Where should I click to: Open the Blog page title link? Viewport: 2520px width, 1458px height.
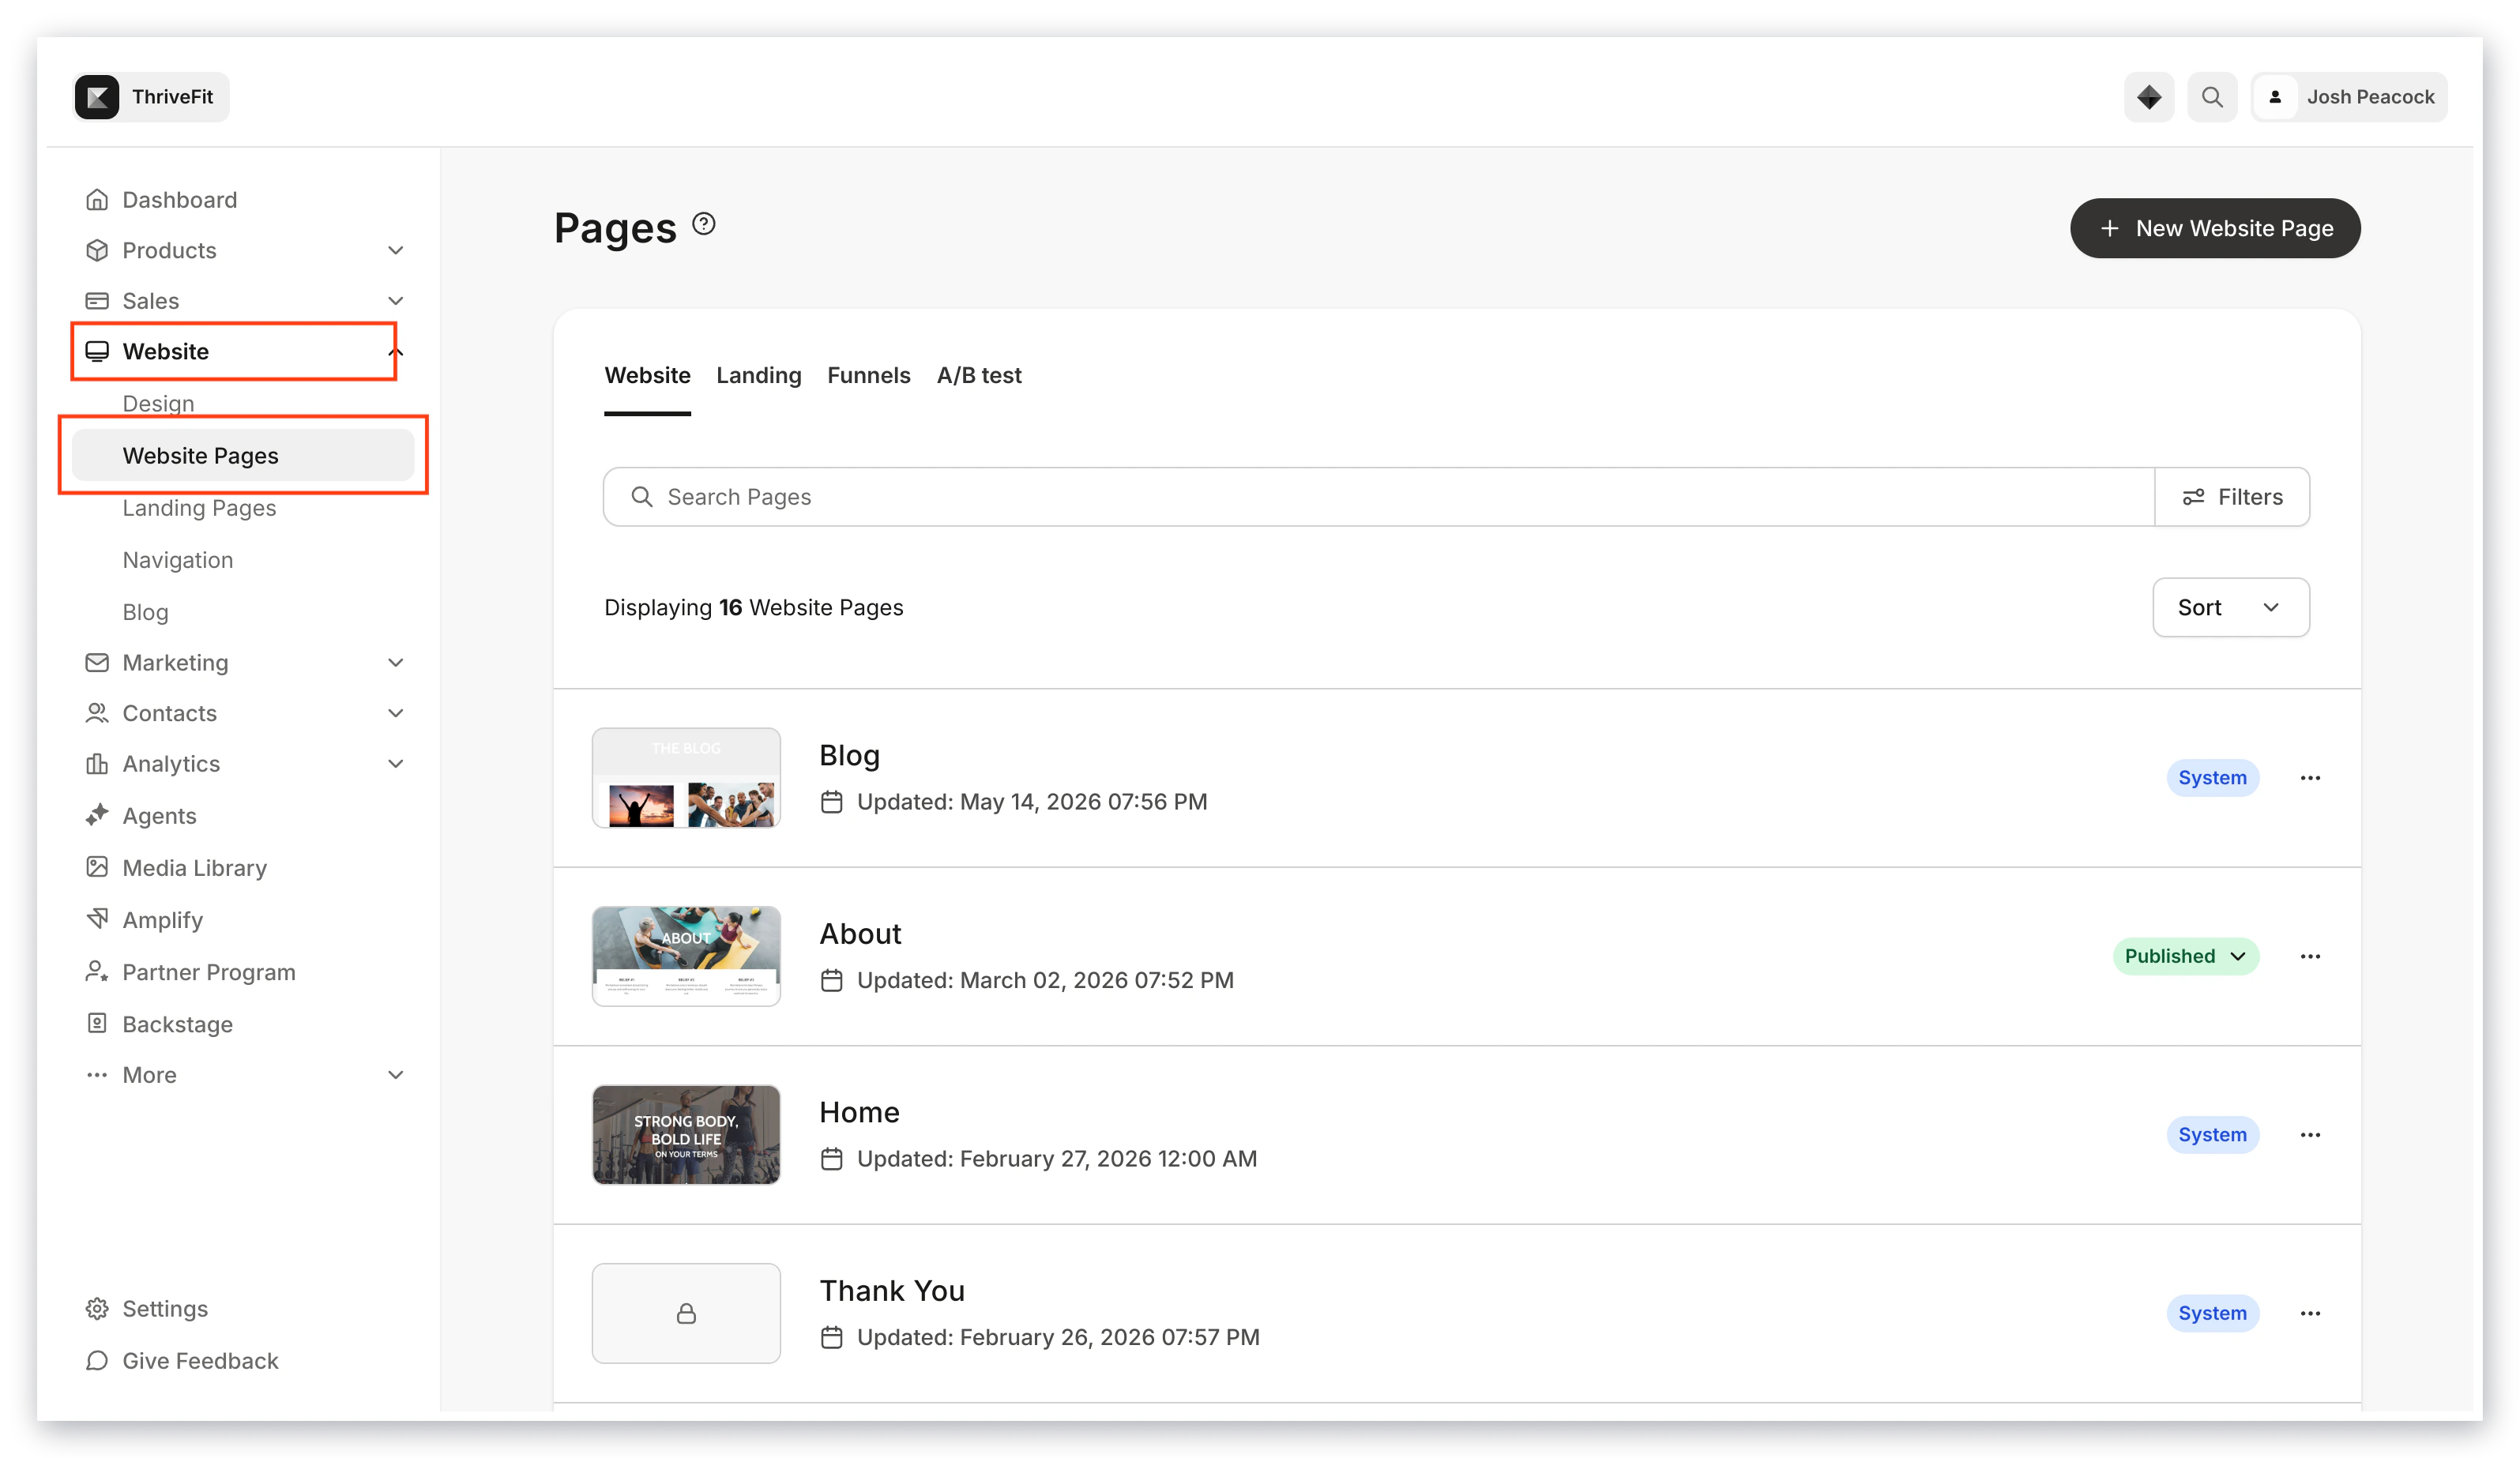(x=849, y=755)
